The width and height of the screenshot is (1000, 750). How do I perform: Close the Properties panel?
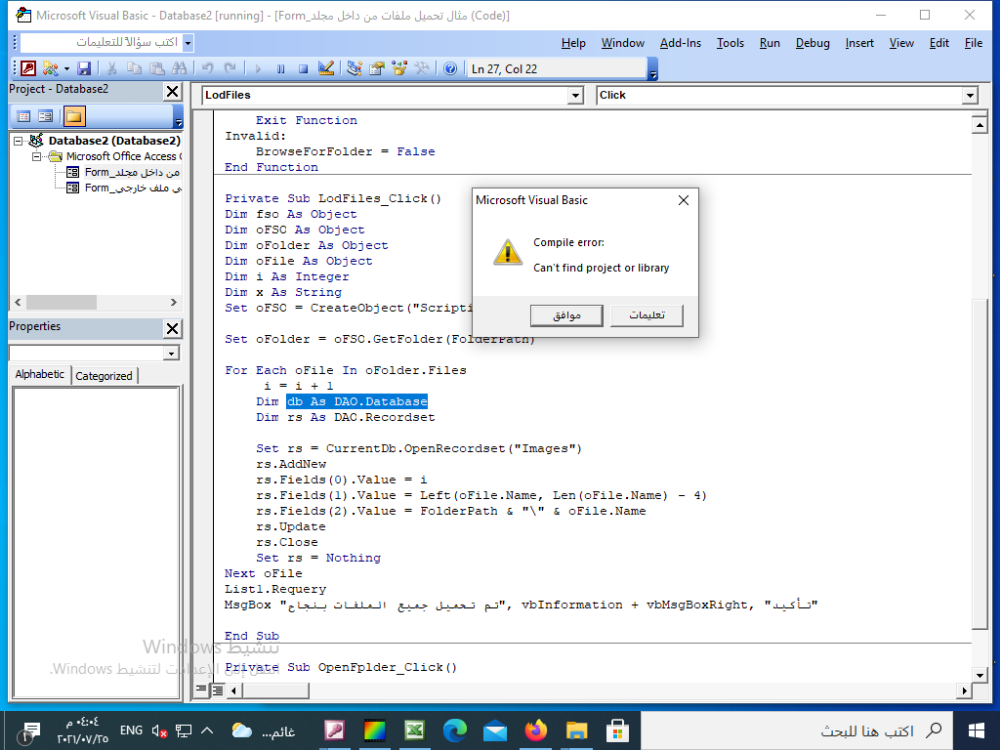172,328
